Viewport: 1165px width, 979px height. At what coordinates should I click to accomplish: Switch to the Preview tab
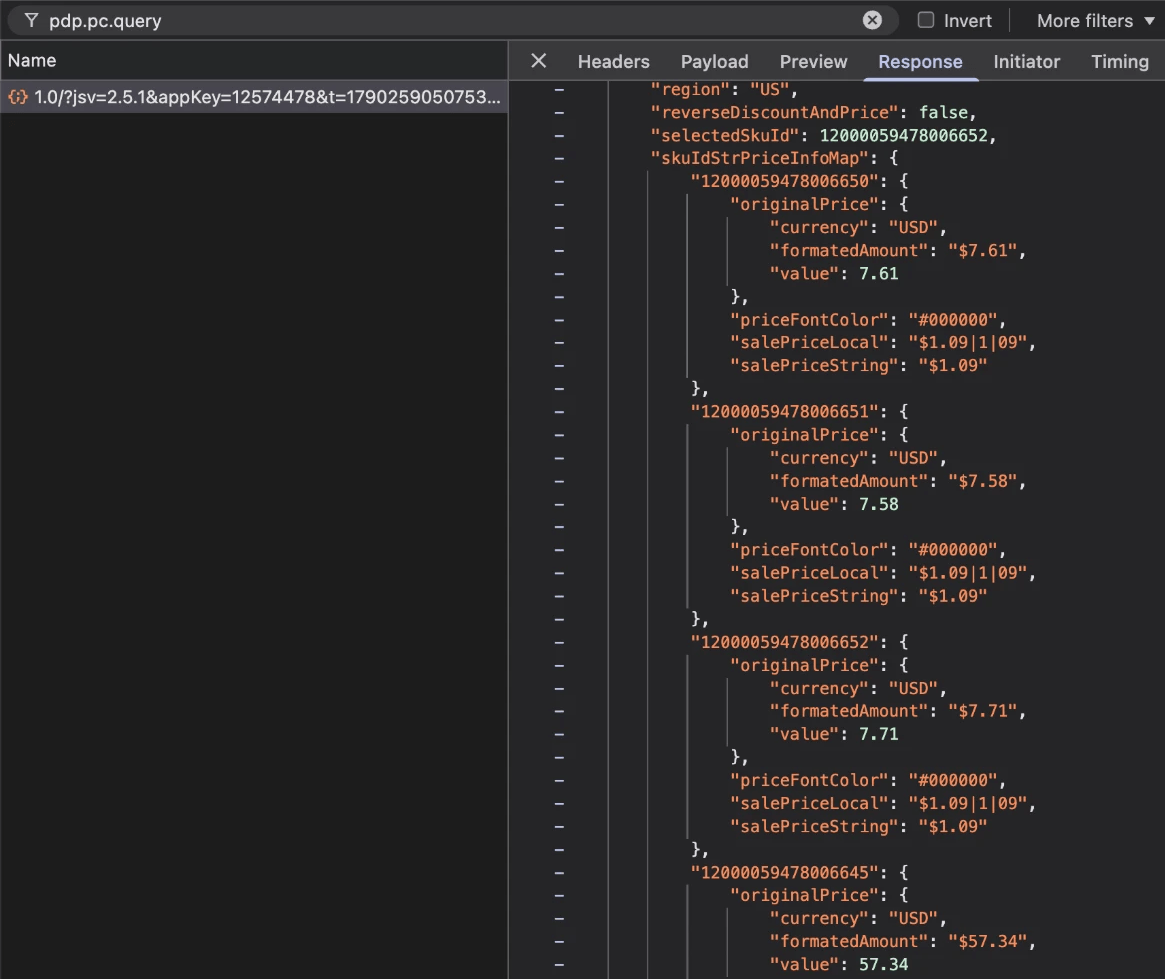tap(813, 62)
